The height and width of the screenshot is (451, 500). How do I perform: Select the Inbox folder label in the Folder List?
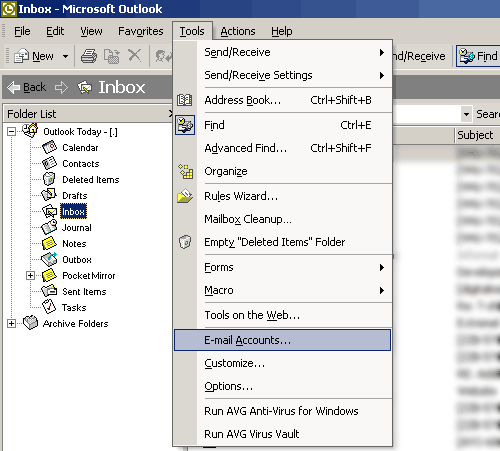click(x=73, y=211)
